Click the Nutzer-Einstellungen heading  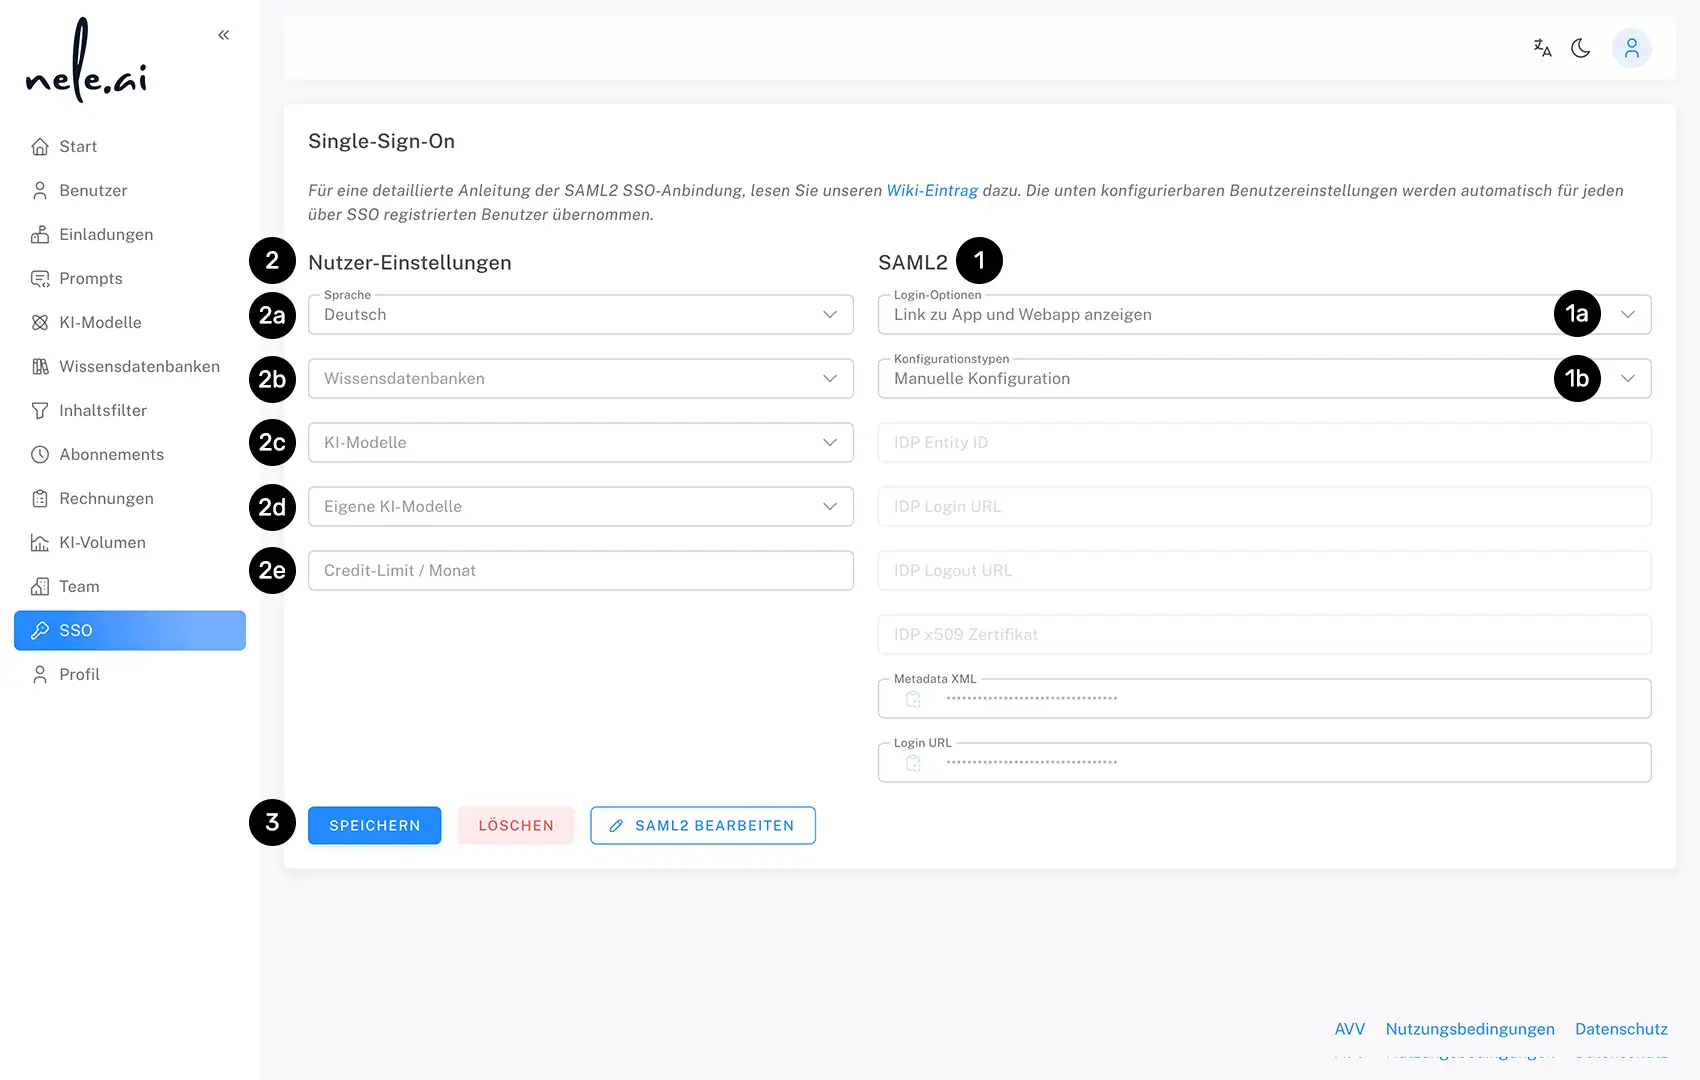[410, 263]
